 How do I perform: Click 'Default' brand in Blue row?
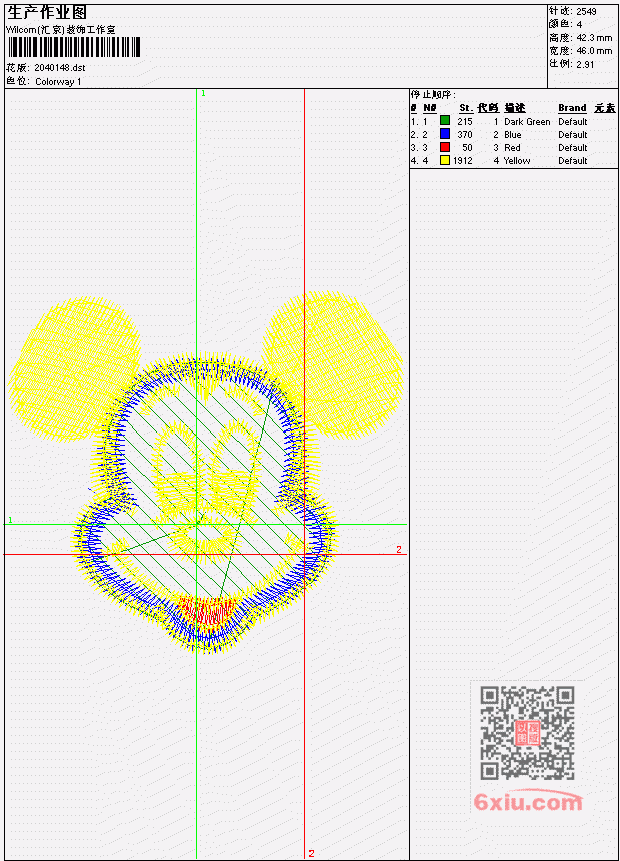click(x=573, y=135)
